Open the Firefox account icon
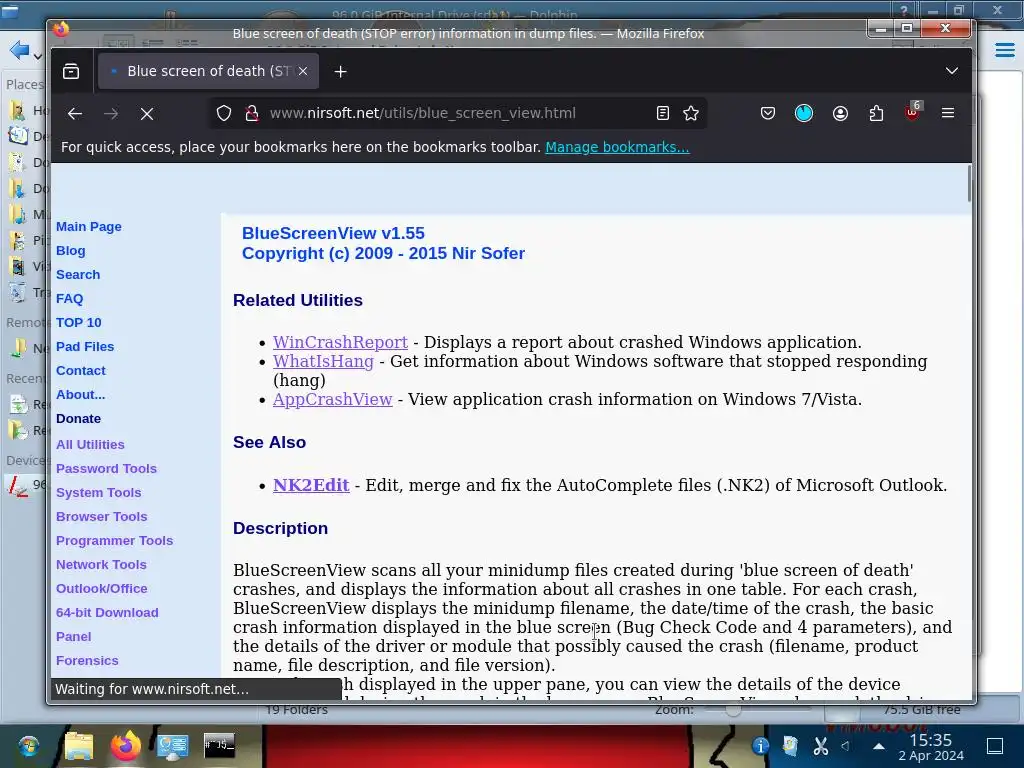Viewport: 1024px width, 768px height. tap(840, 114)
